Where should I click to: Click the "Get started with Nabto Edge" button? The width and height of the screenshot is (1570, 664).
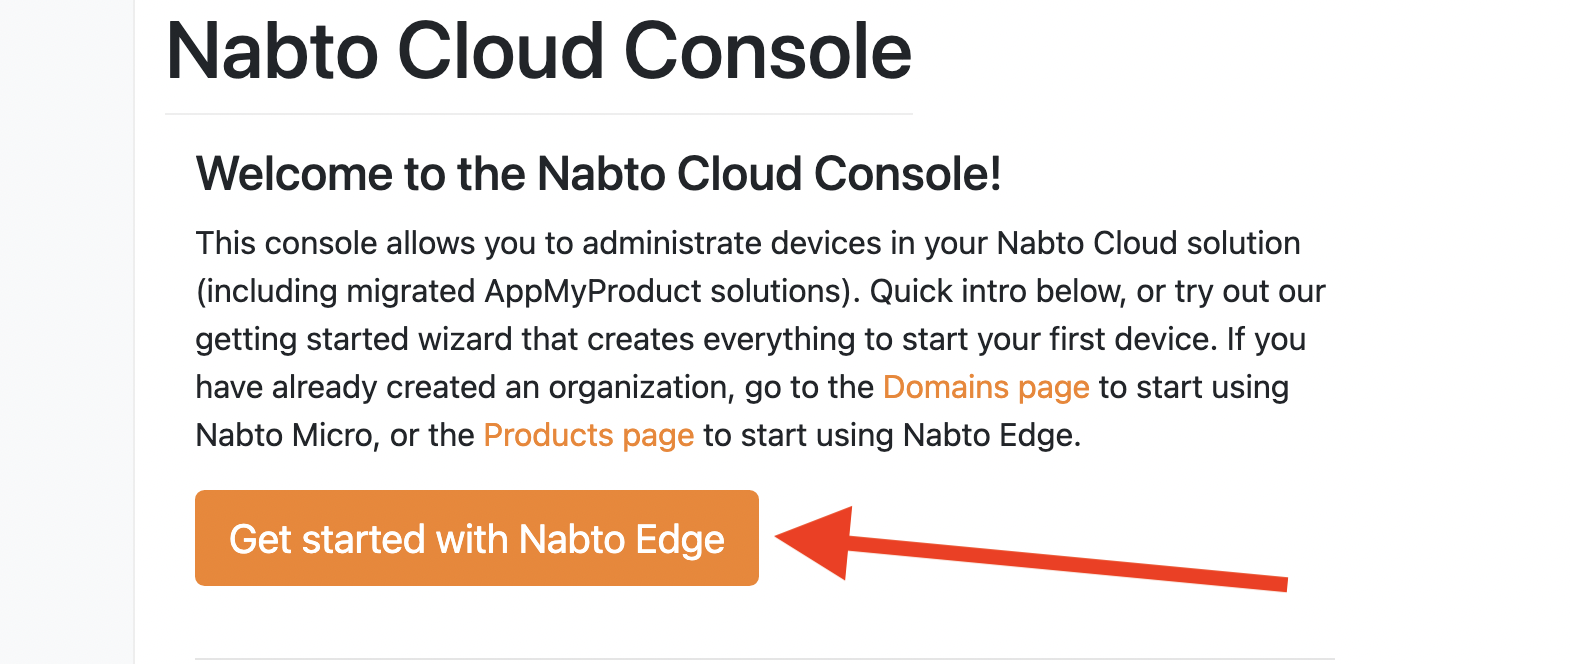click(476, 538)
